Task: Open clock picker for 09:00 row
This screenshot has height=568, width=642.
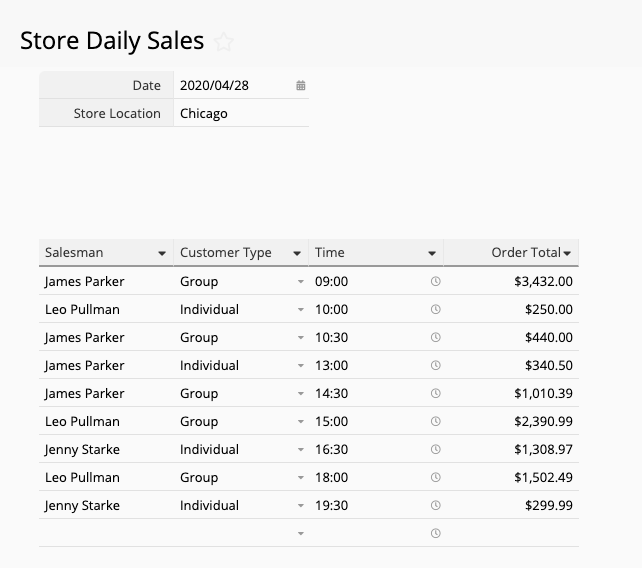Action: [436, 281]
